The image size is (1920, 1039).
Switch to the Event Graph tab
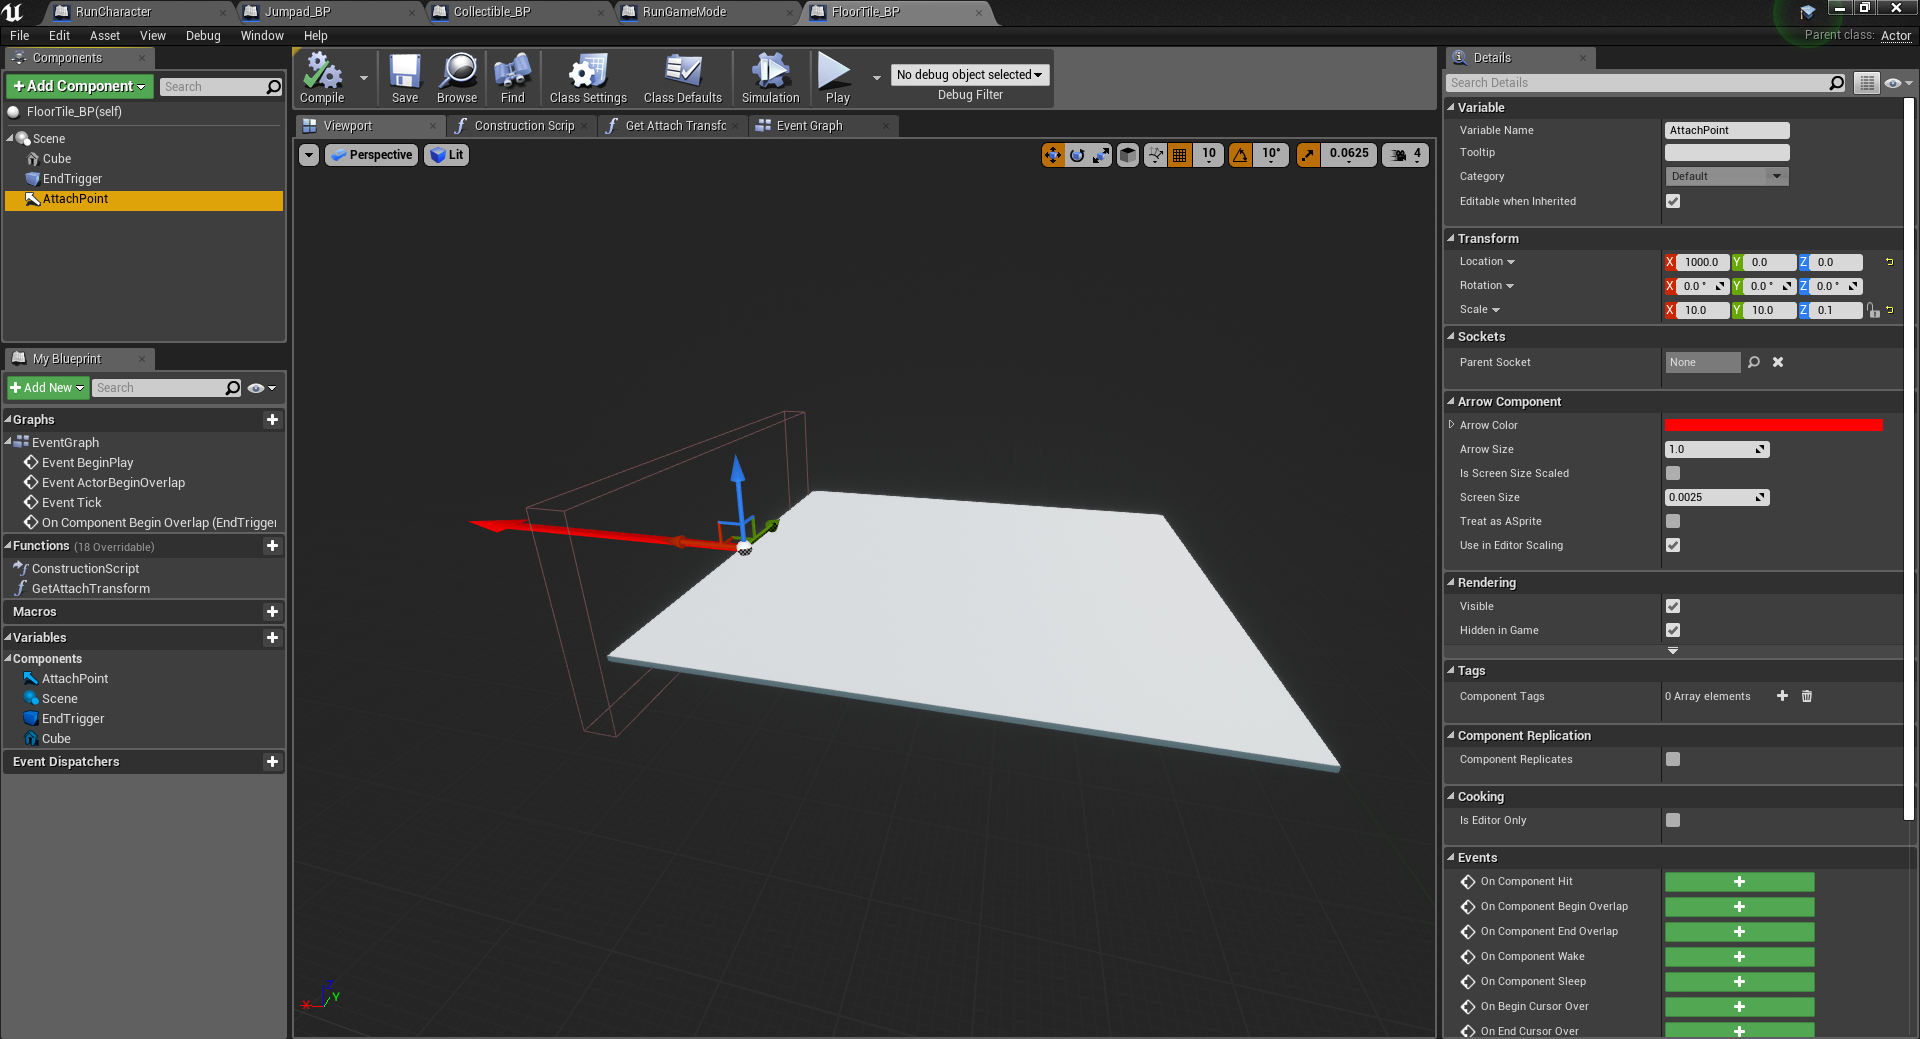coord(809,126)
